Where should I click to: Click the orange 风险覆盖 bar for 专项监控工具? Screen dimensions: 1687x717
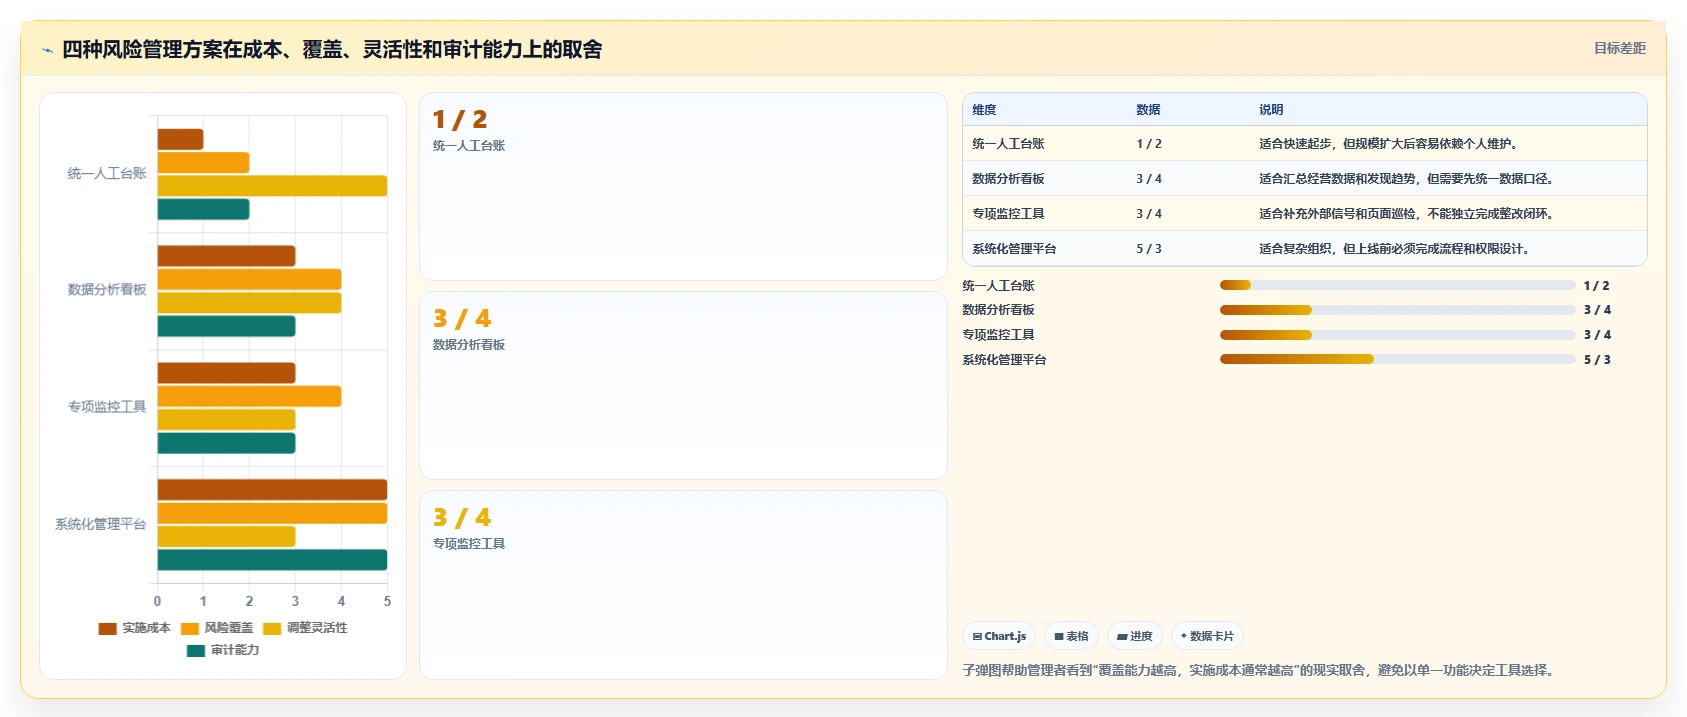[249, 396]
